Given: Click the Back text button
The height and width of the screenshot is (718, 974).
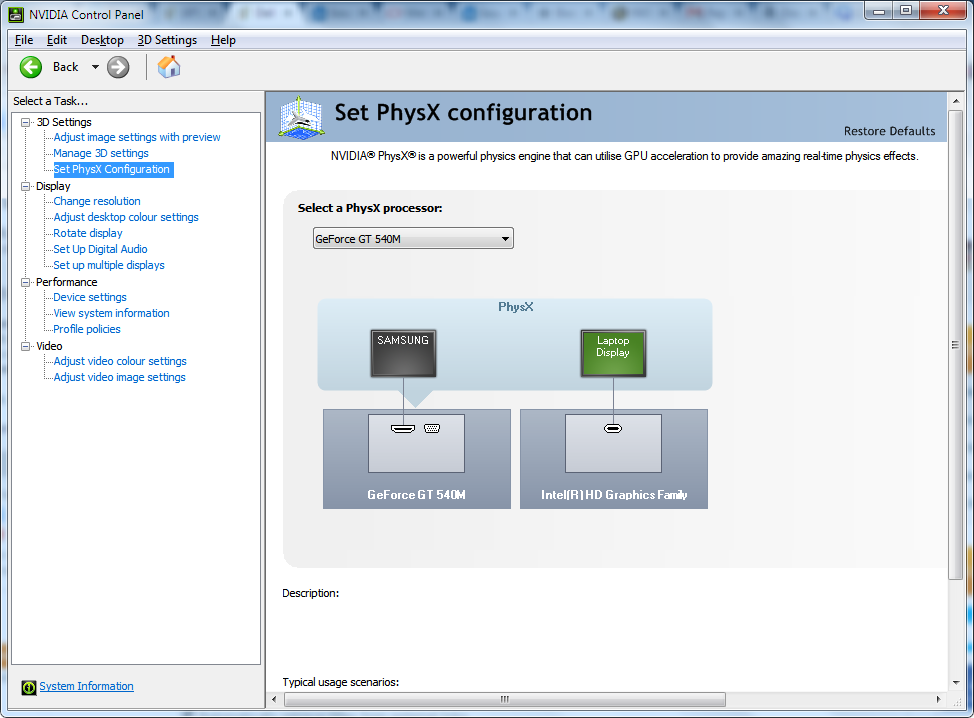Looking at the screenshot, I should [65, 67].
